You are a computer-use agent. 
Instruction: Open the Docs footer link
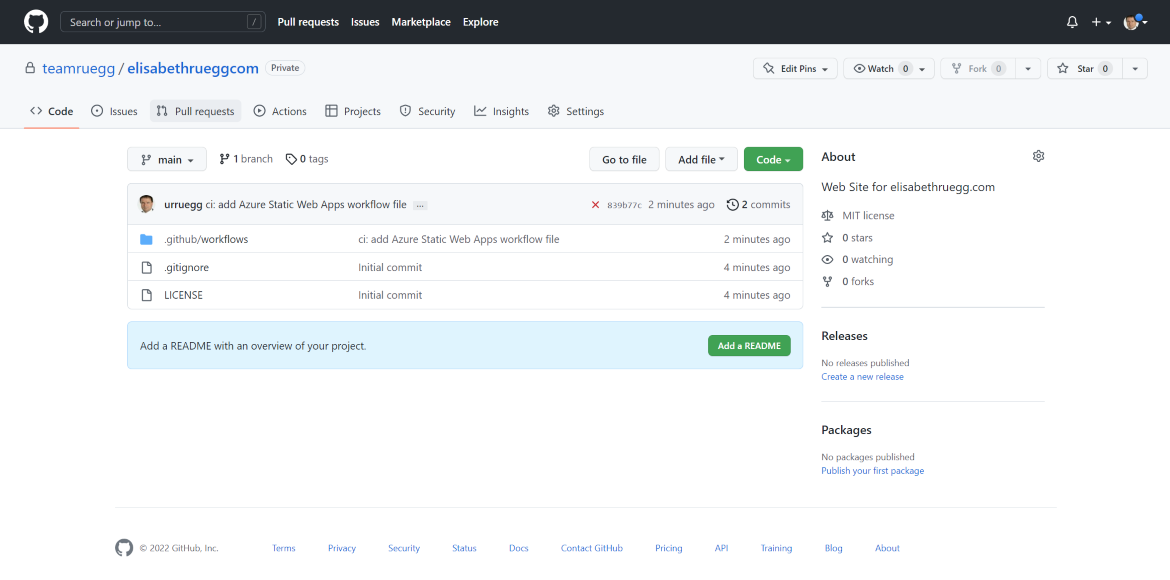[x=519, y=548]
